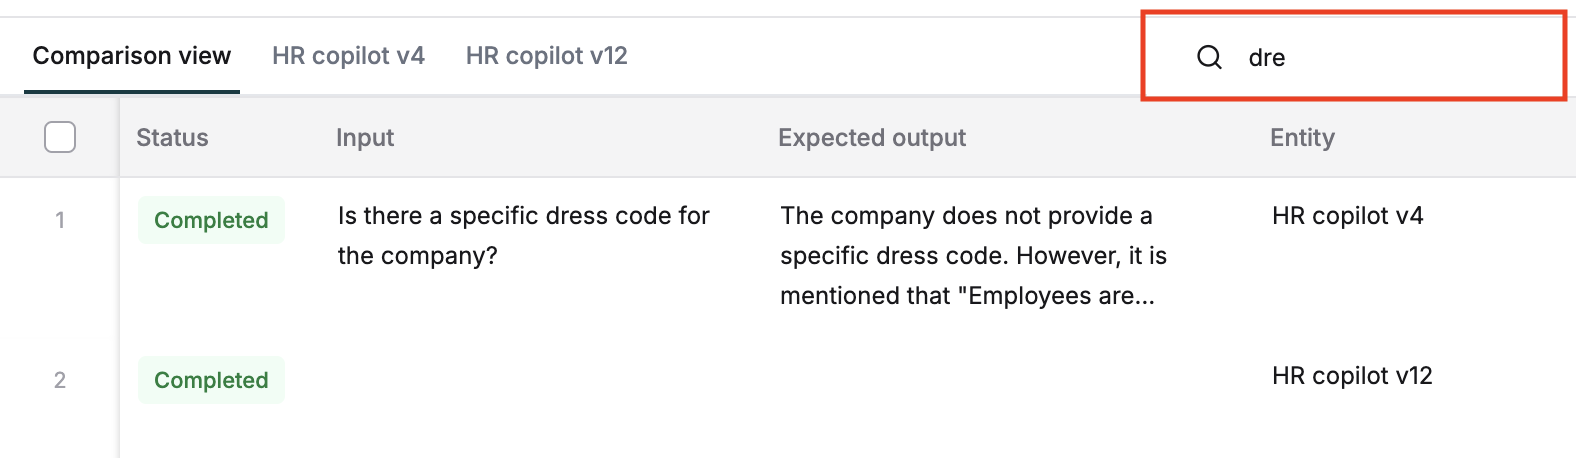The width and height of the screenshot is (1576, 458).
Task: Click the HR copilot v4 entity cell
Action: [1348, 216]
